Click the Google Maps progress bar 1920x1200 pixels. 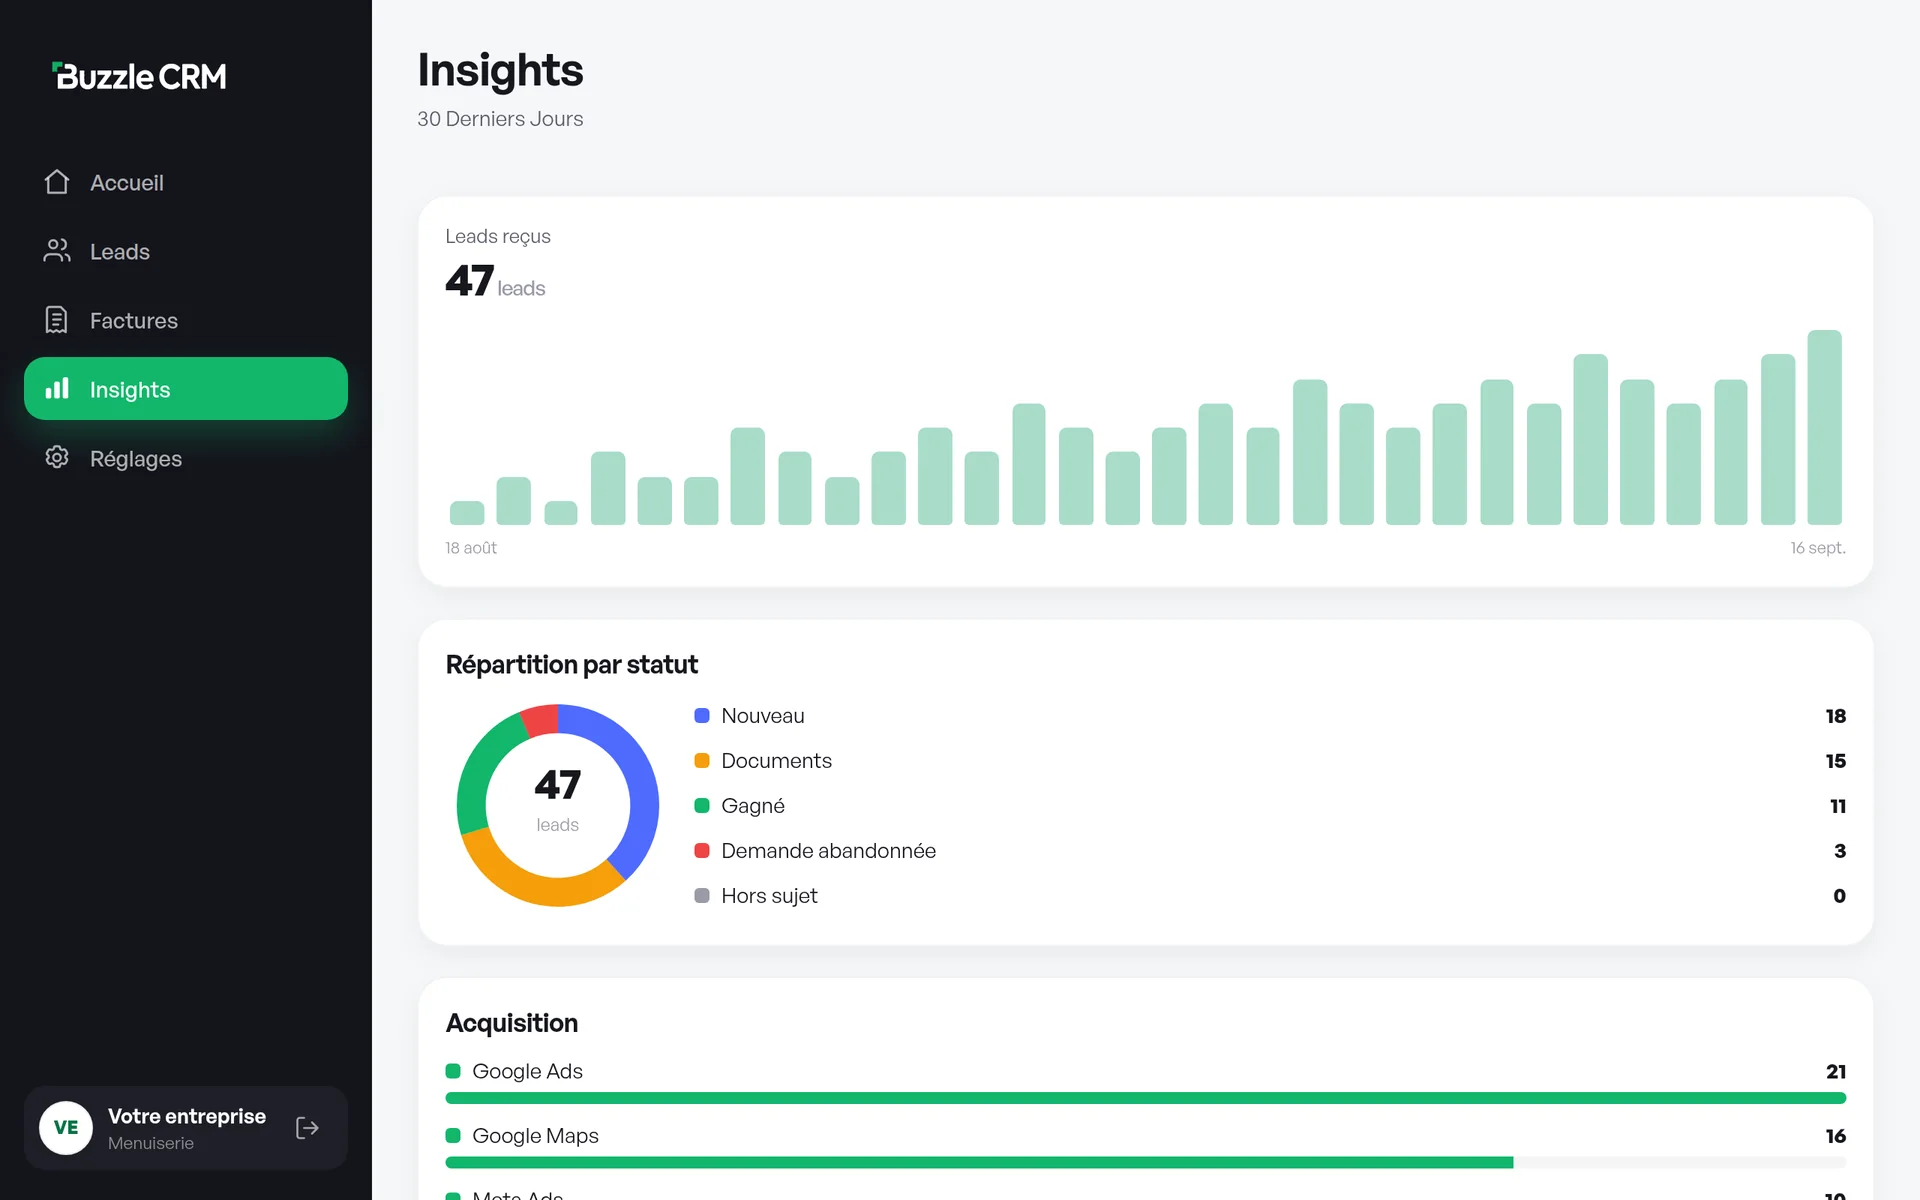(1146, 1163)
